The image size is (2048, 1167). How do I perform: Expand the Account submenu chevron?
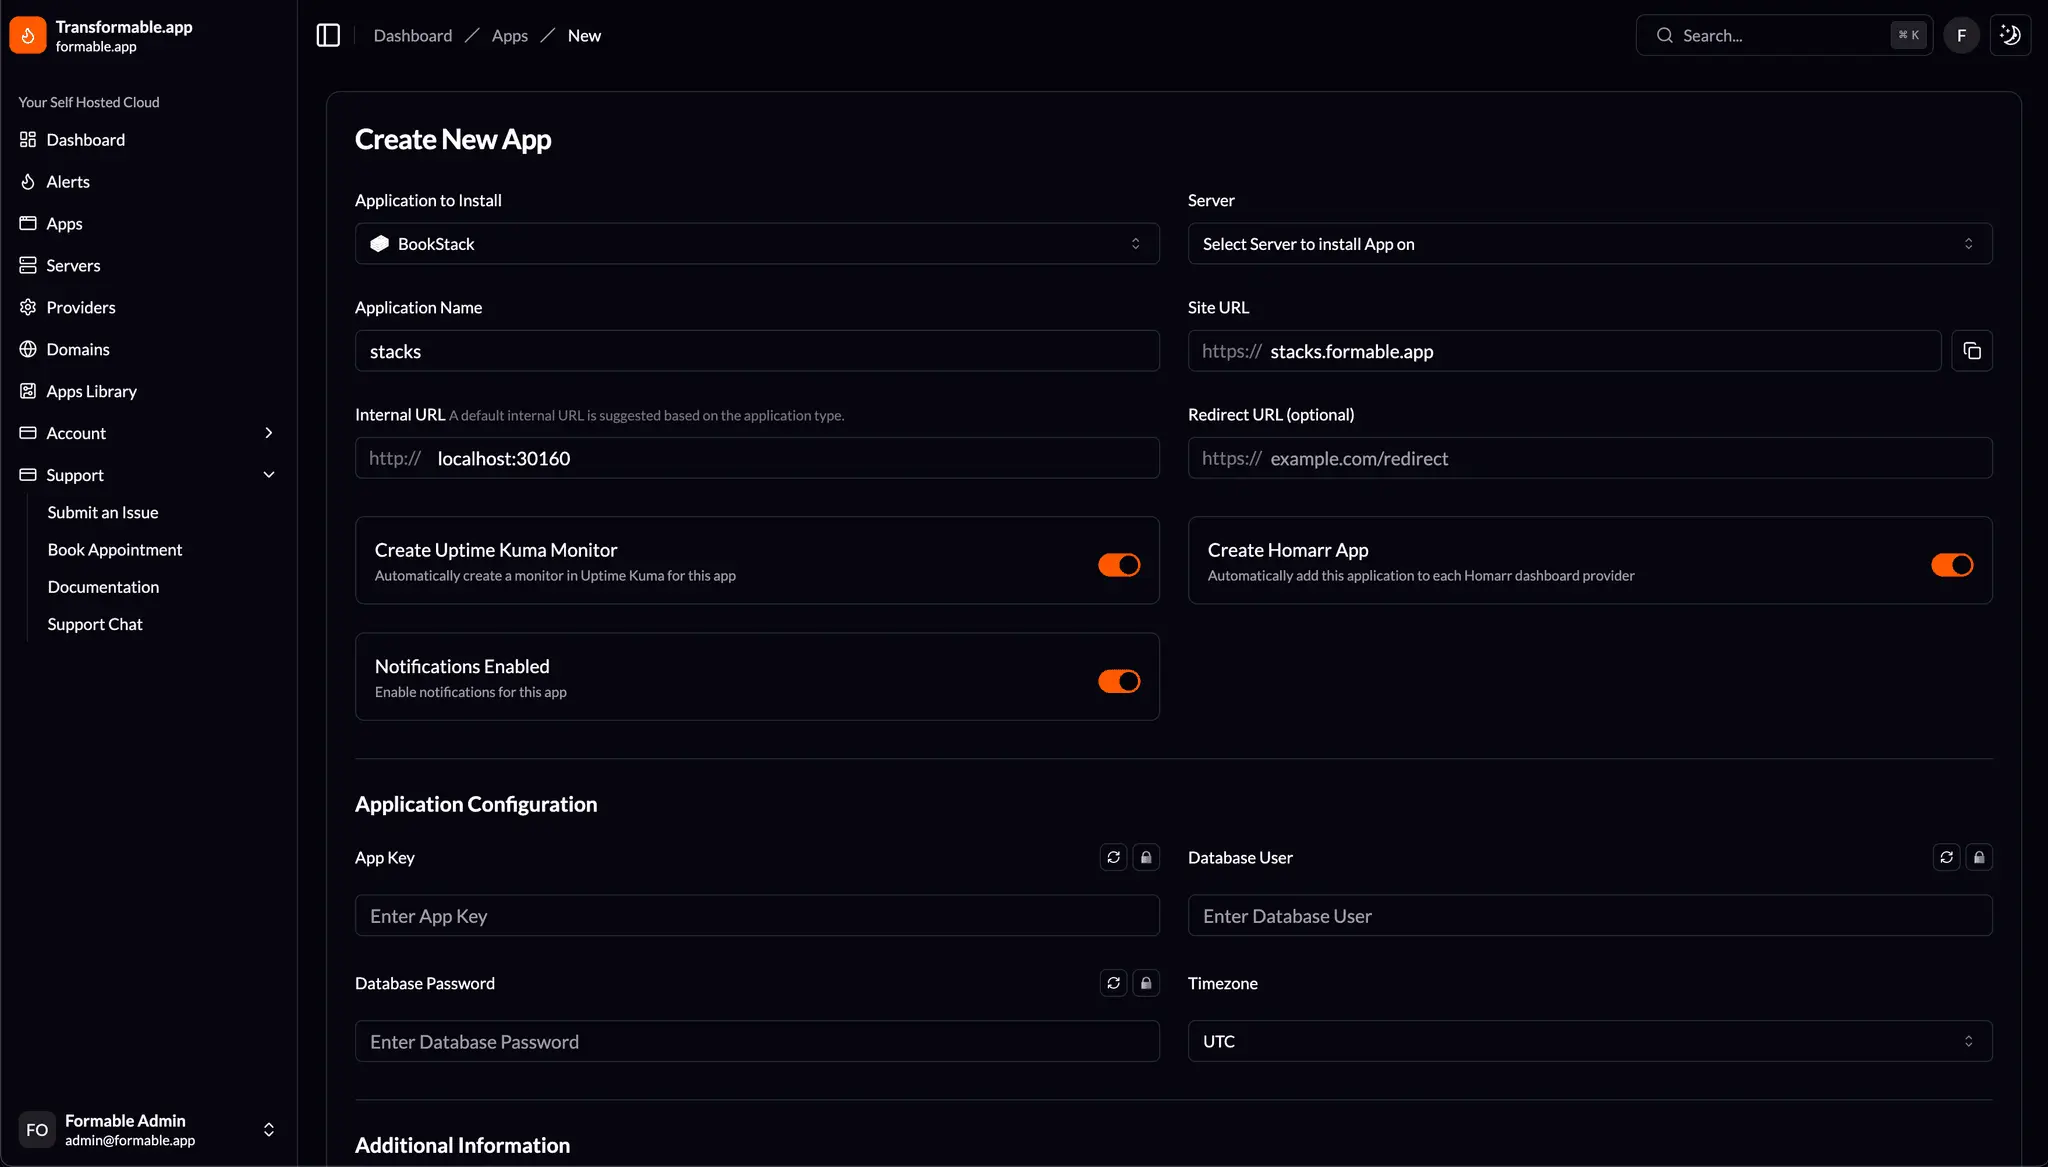pos(269,433)
